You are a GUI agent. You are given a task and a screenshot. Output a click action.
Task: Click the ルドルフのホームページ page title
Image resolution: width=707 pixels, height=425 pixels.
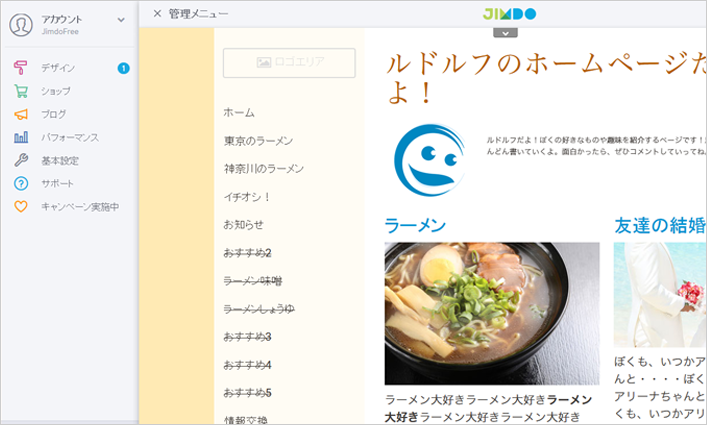pyautogui.click(x=546, y=78)
